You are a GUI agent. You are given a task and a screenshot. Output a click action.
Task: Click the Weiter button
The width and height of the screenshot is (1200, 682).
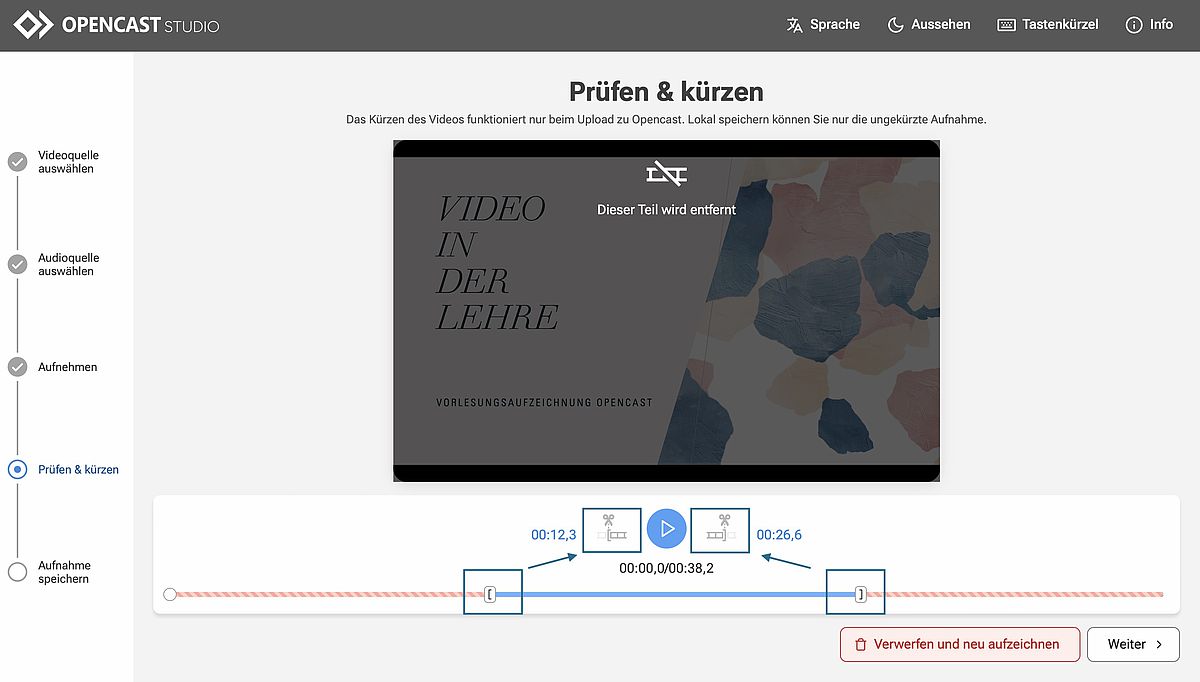coord(1134,644)
